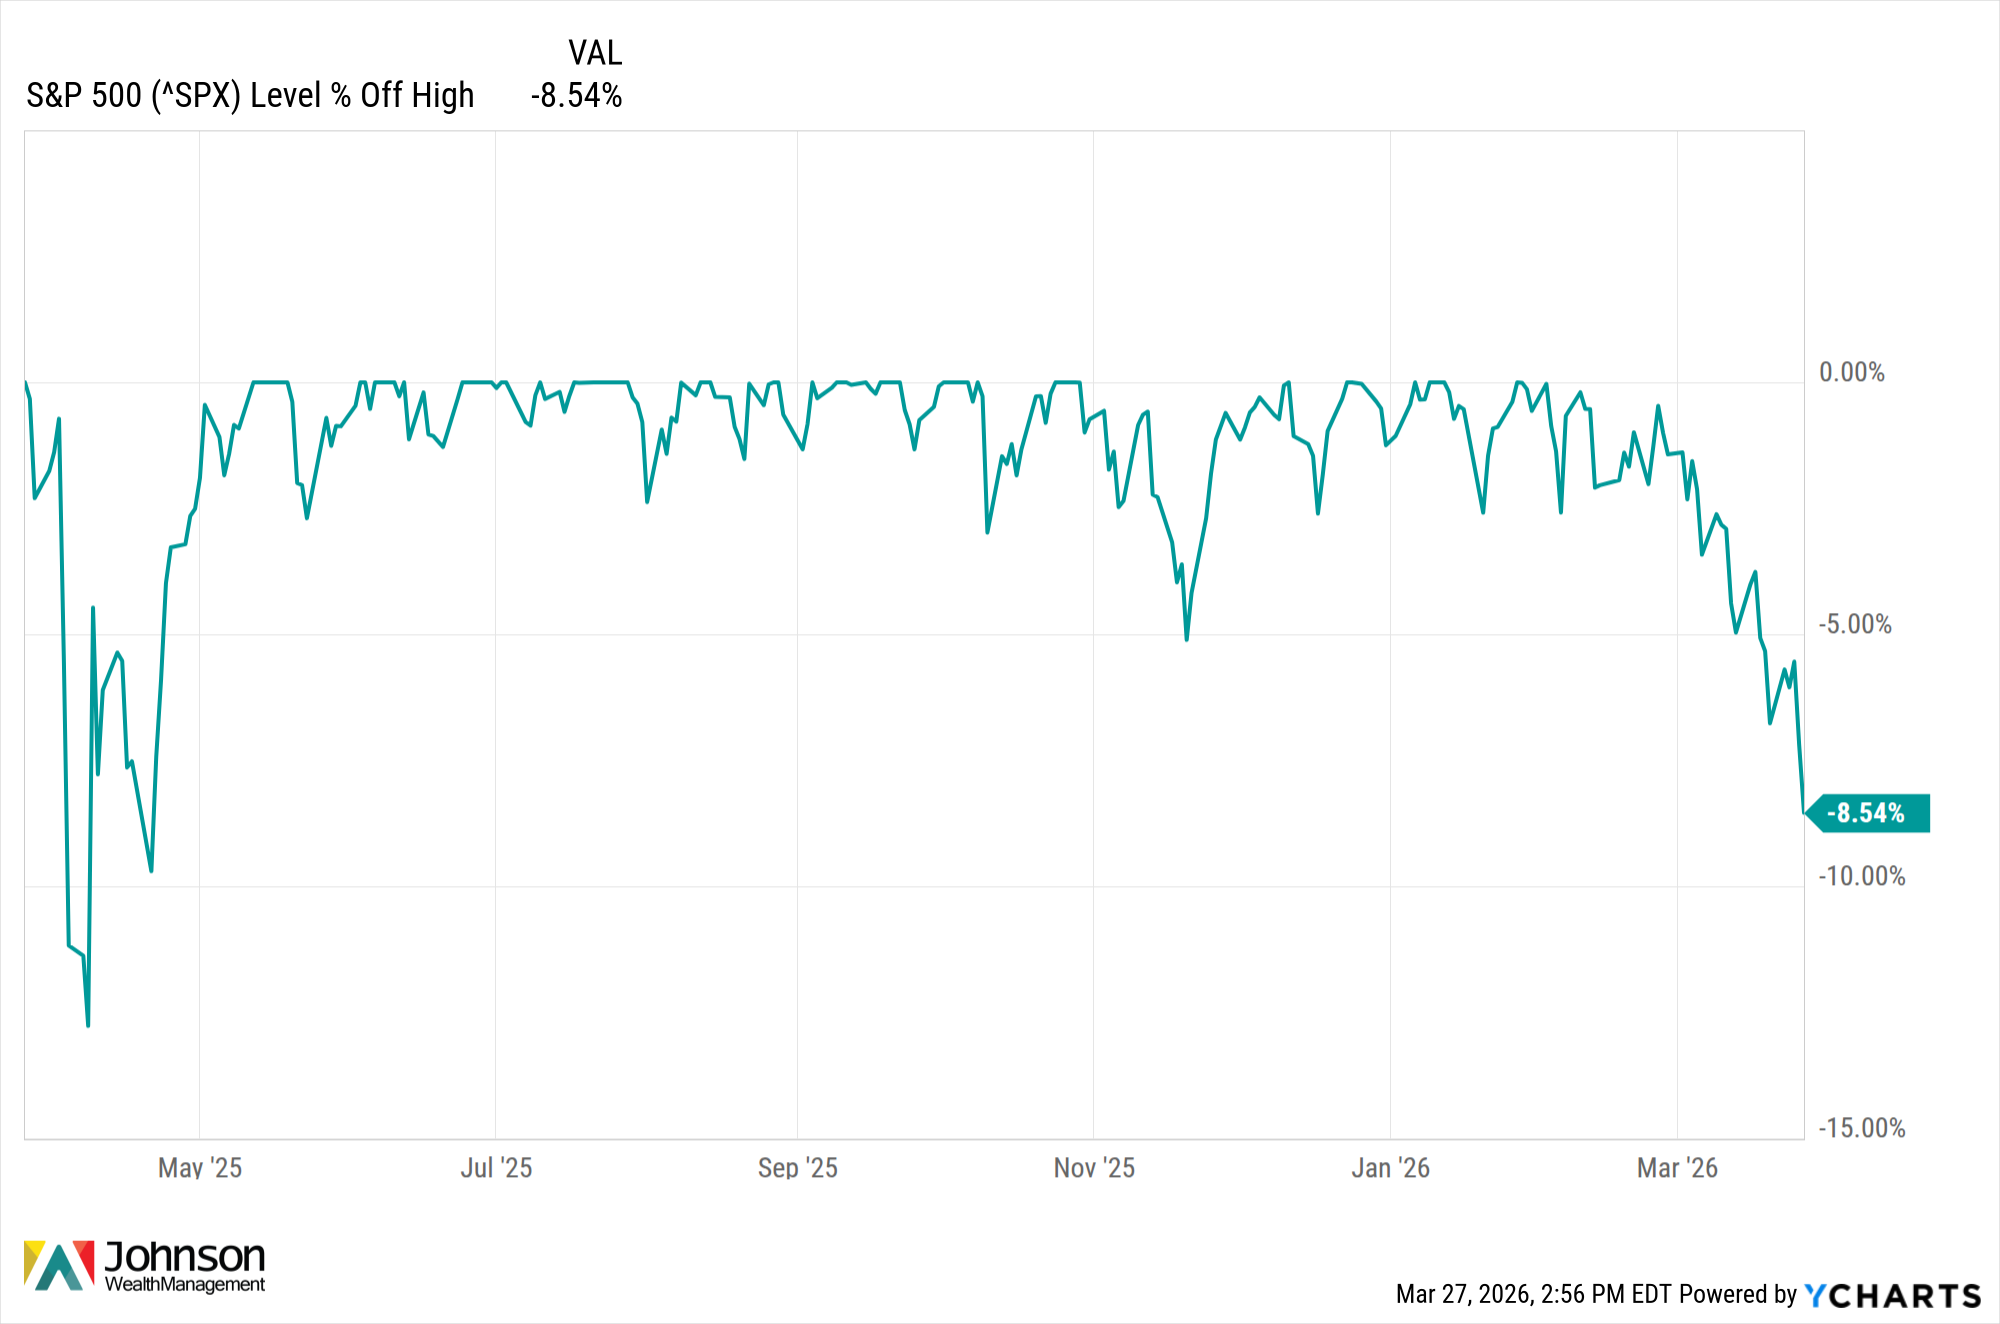Click the VAL column header
The width and height of the screenshot is (2000, 1324).
[x=595, y=53]
